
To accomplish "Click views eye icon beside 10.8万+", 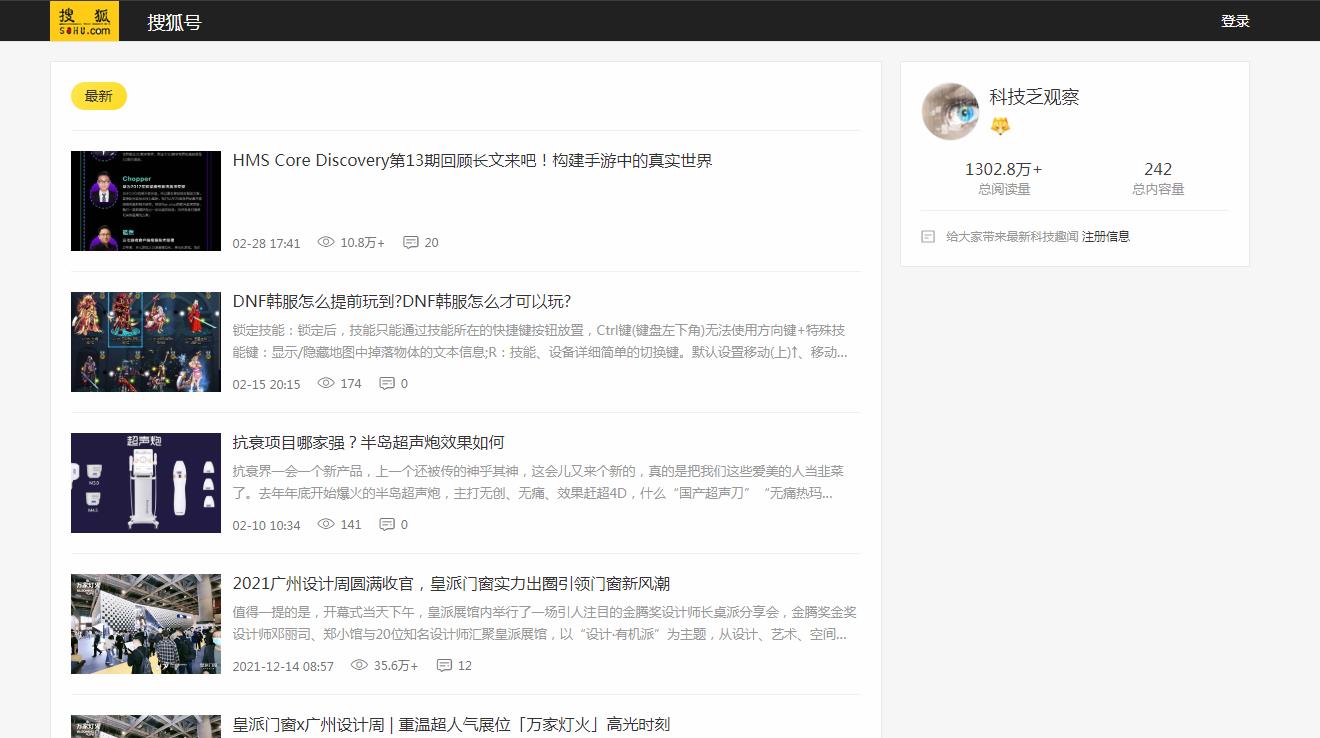I will [326, 242].
